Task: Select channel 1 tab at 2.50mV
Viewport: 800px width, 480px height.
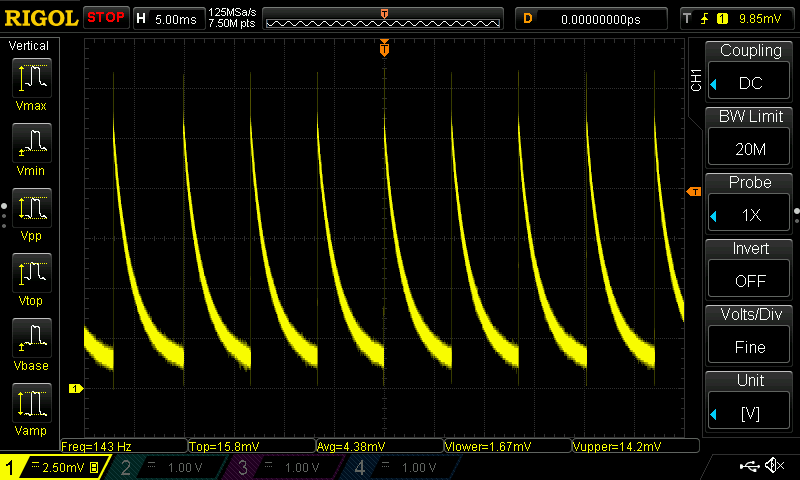Action: pos(55,467)
